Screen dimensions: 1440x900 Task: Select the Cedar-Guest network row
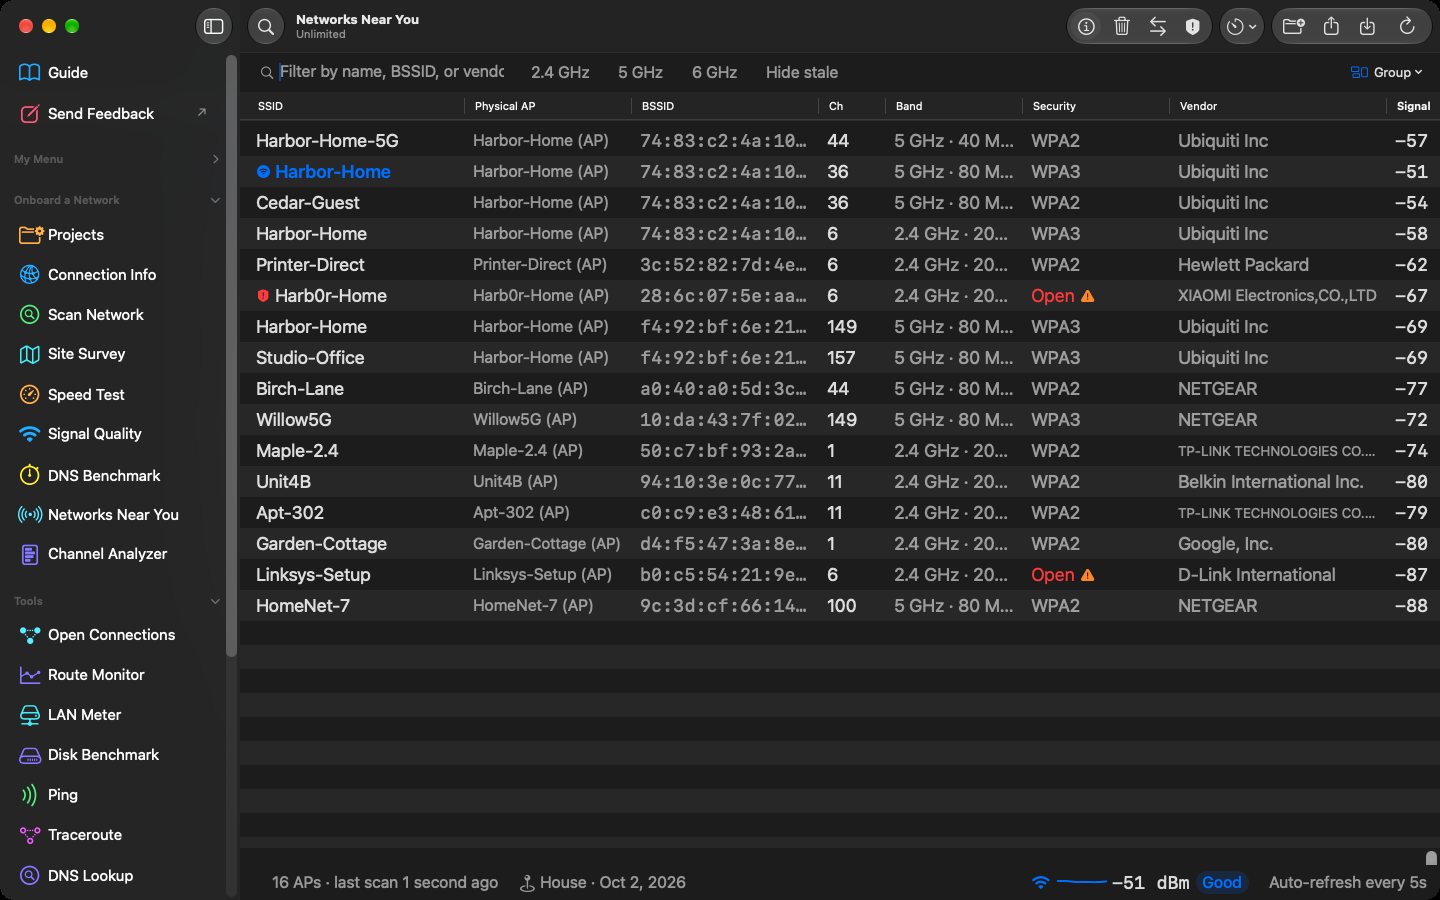tap(840, 203)
